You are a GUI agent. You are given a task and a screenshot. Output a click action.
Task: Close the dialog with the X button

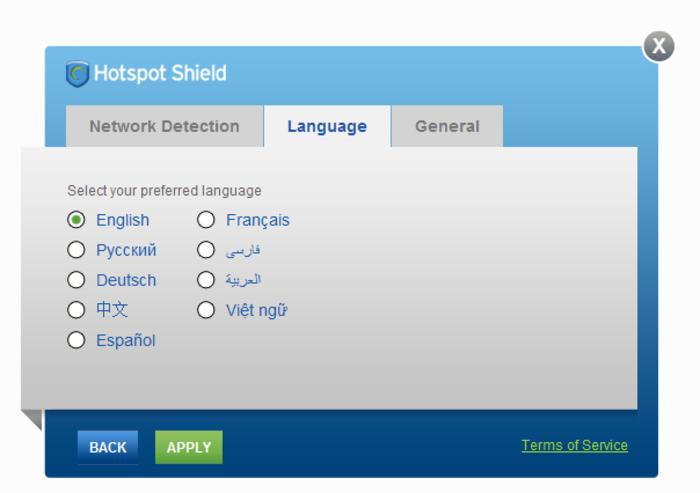click(658, 46)
